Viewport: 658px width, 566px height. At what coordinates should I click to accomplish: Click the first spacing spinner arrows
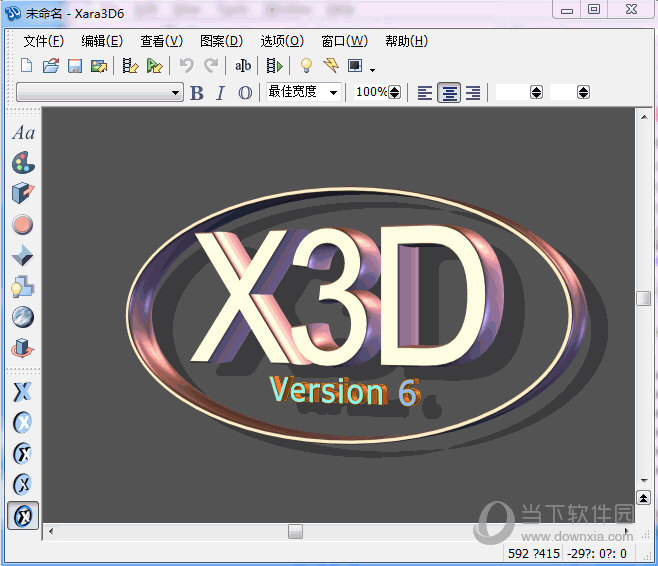(536, 92)
